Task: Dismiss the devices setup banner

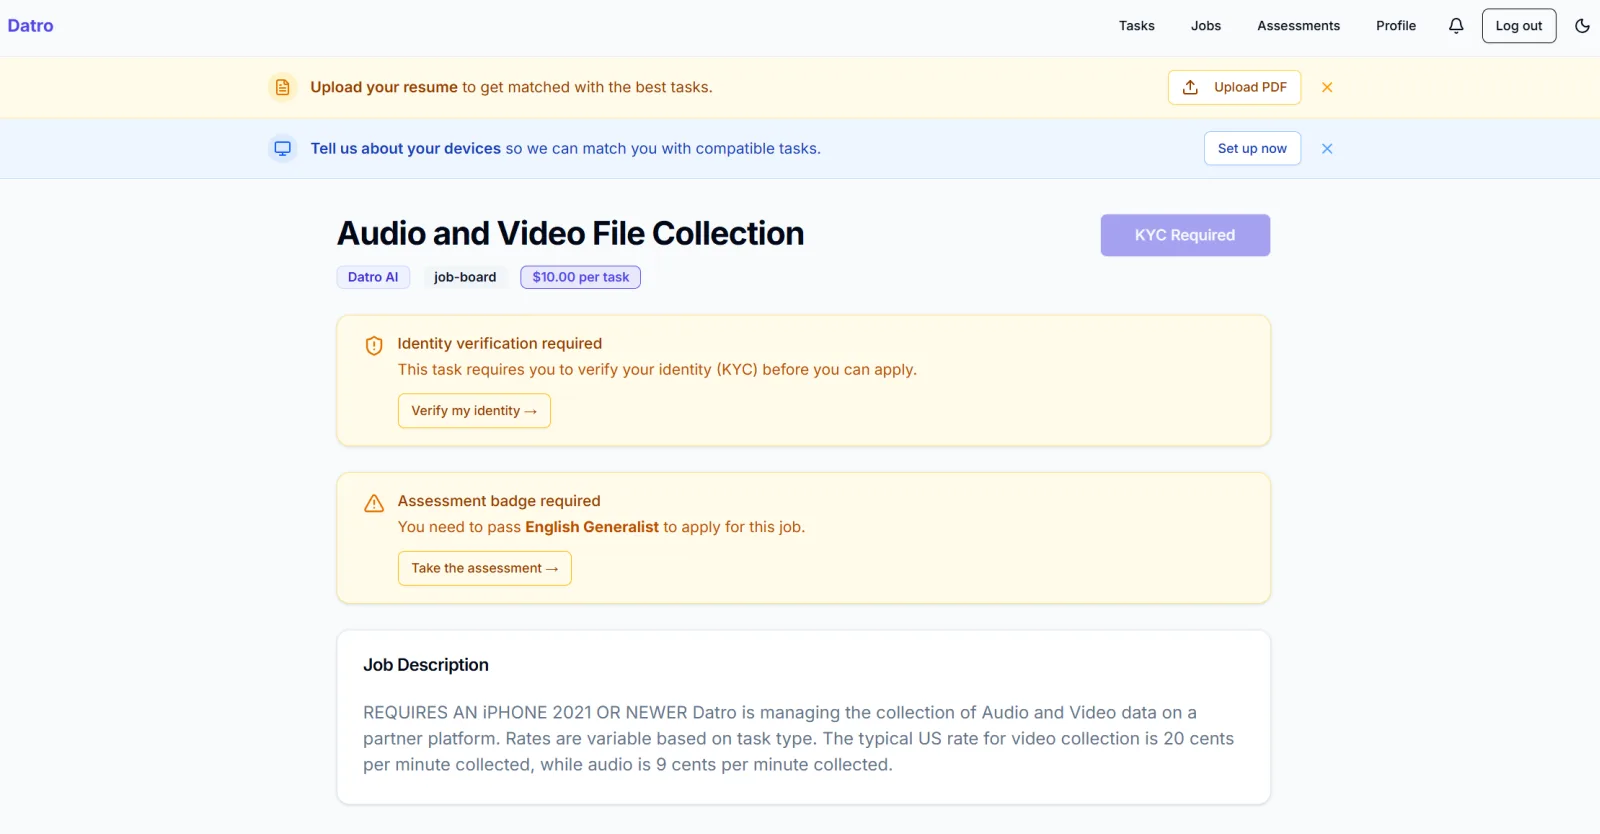Action: point(1327,149)
